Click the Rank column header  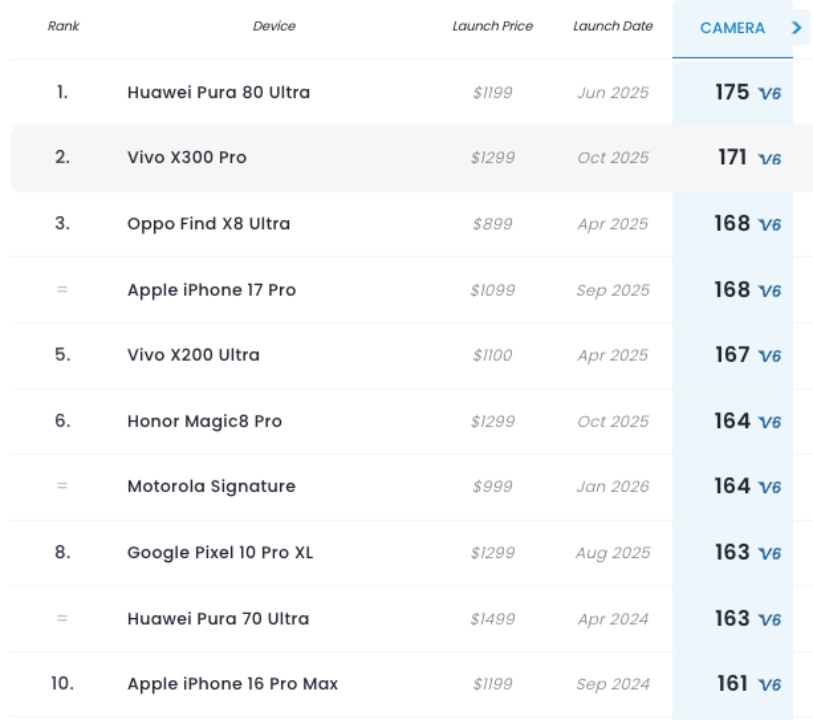63,26
